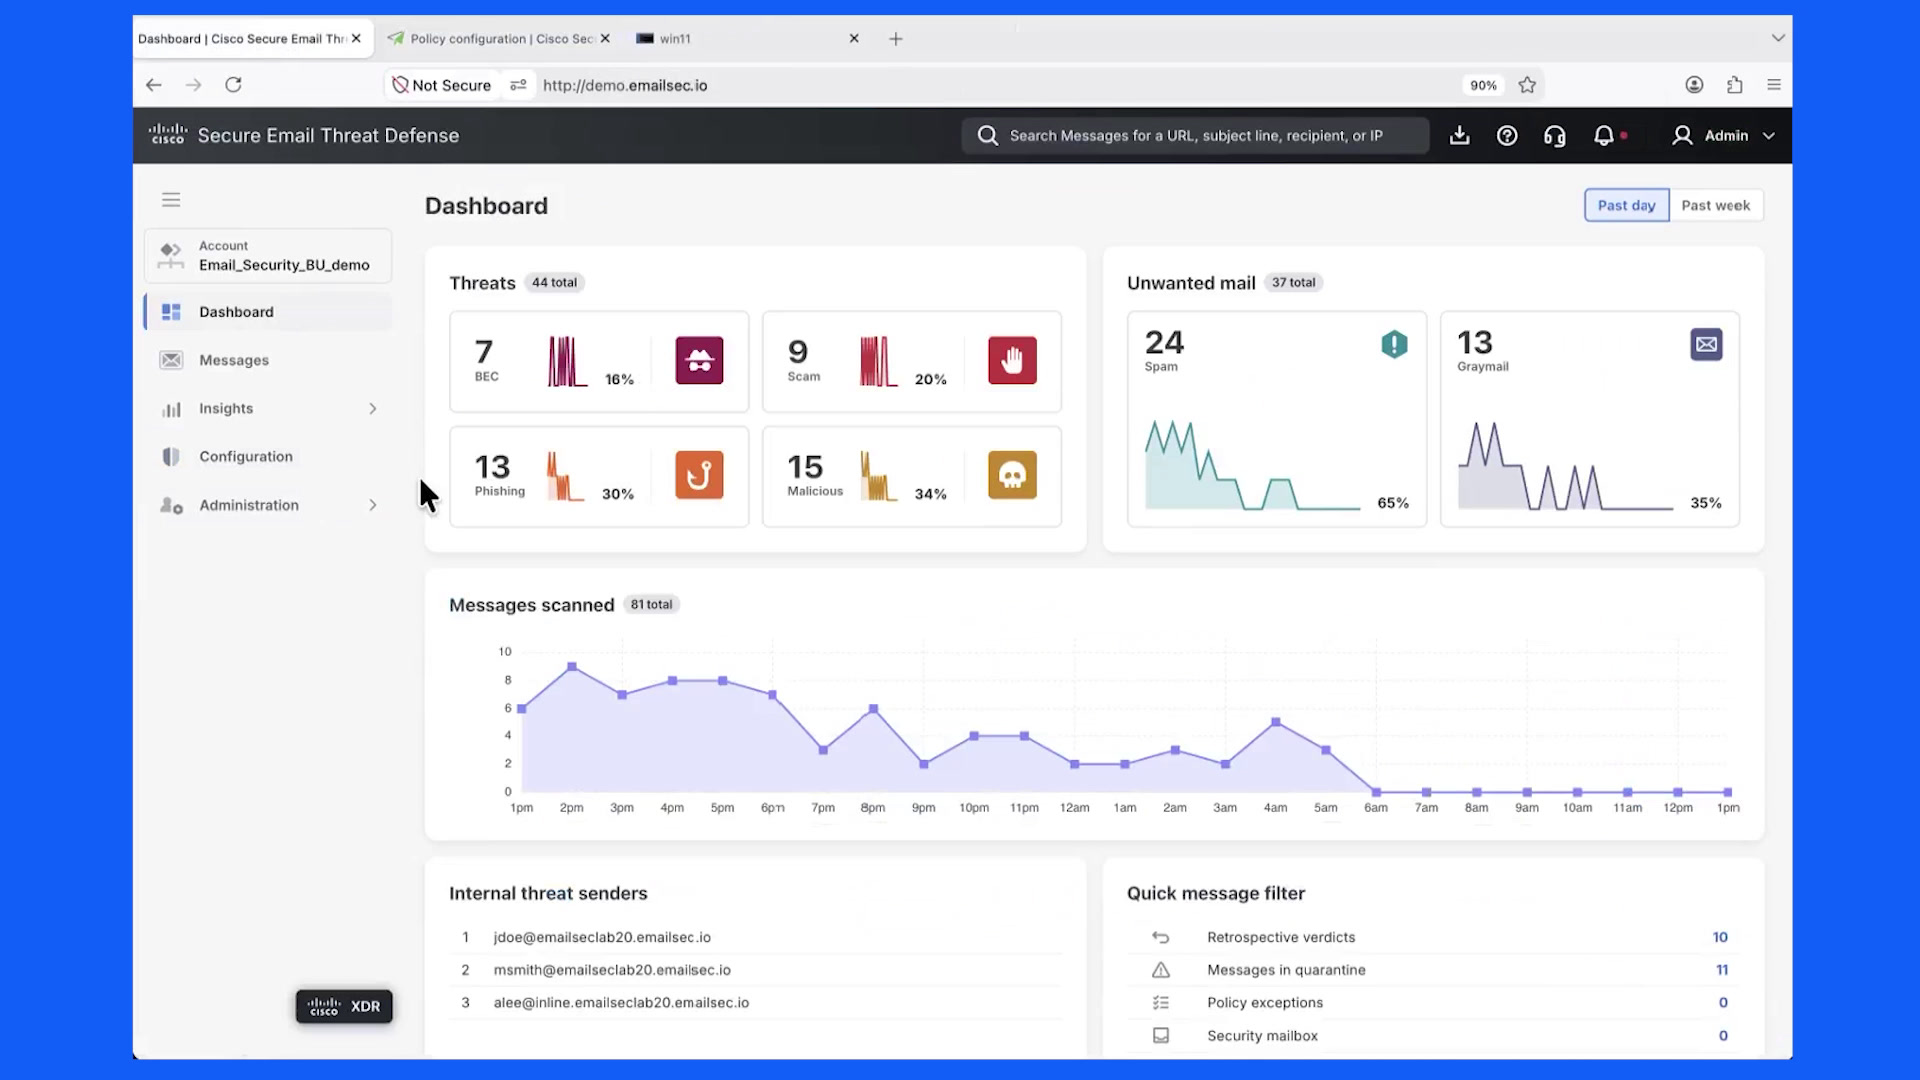Open the support headset icon

(1555, 135)
